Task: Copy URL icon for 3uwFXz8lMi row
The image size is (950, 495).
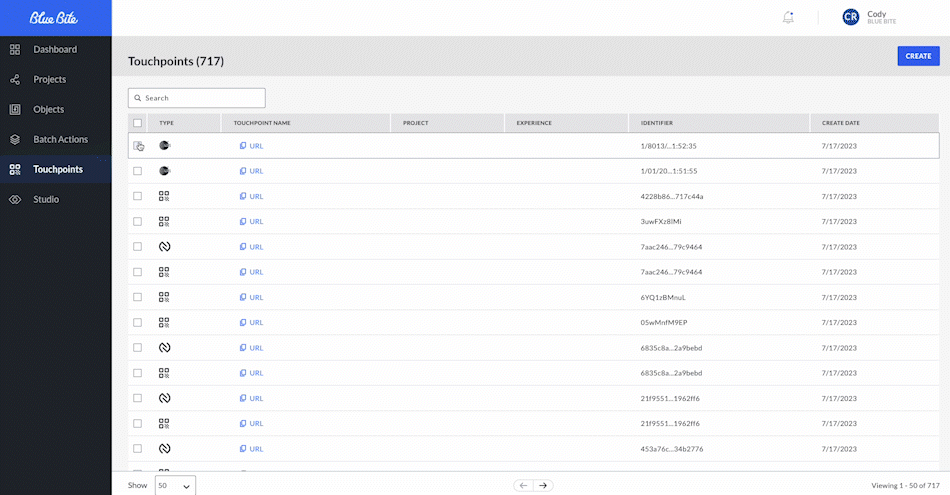Action: tap(243, 222)
